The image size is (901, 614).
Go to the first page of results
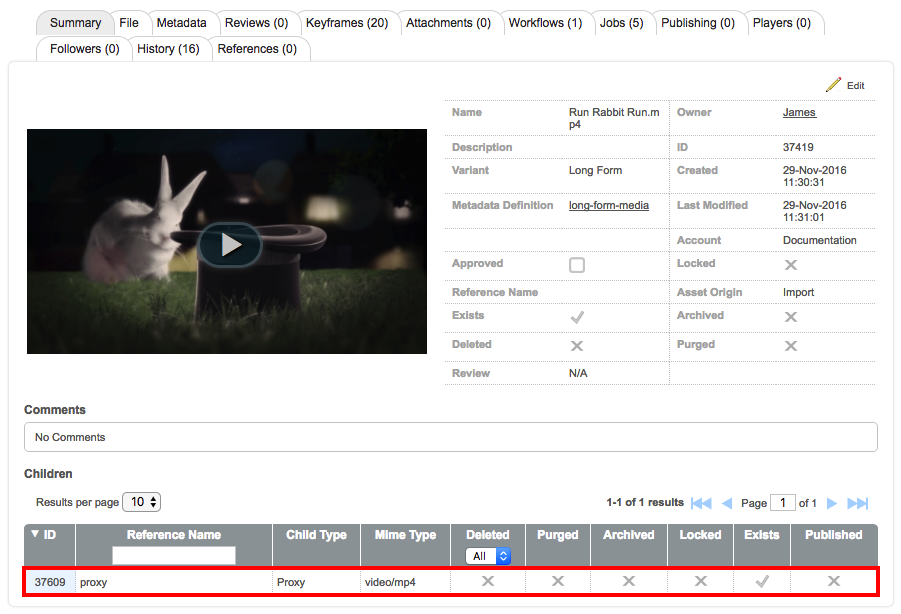(701, 503)
